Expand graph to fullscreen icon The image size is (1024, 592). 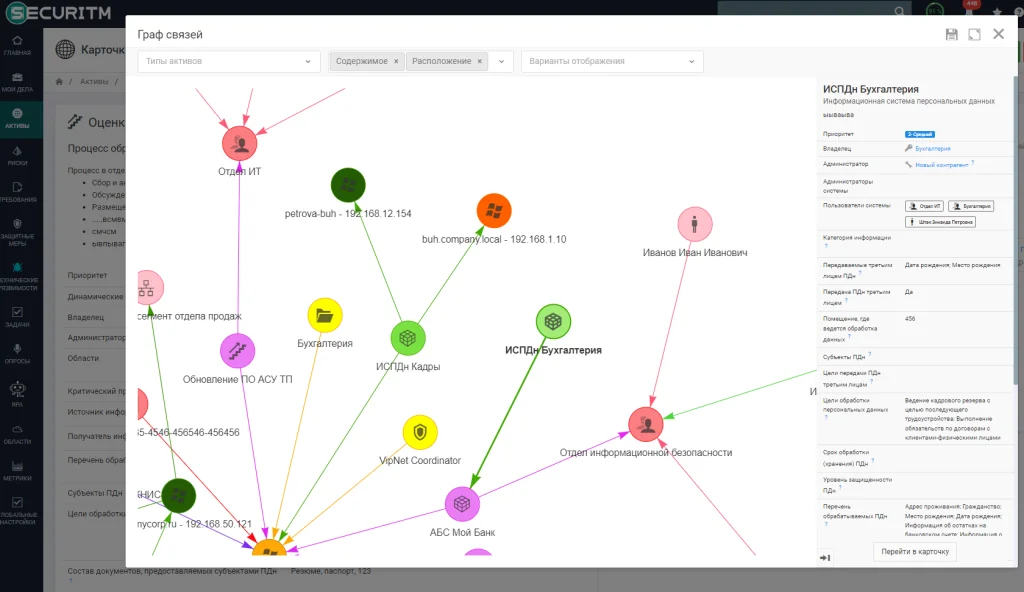974,35
